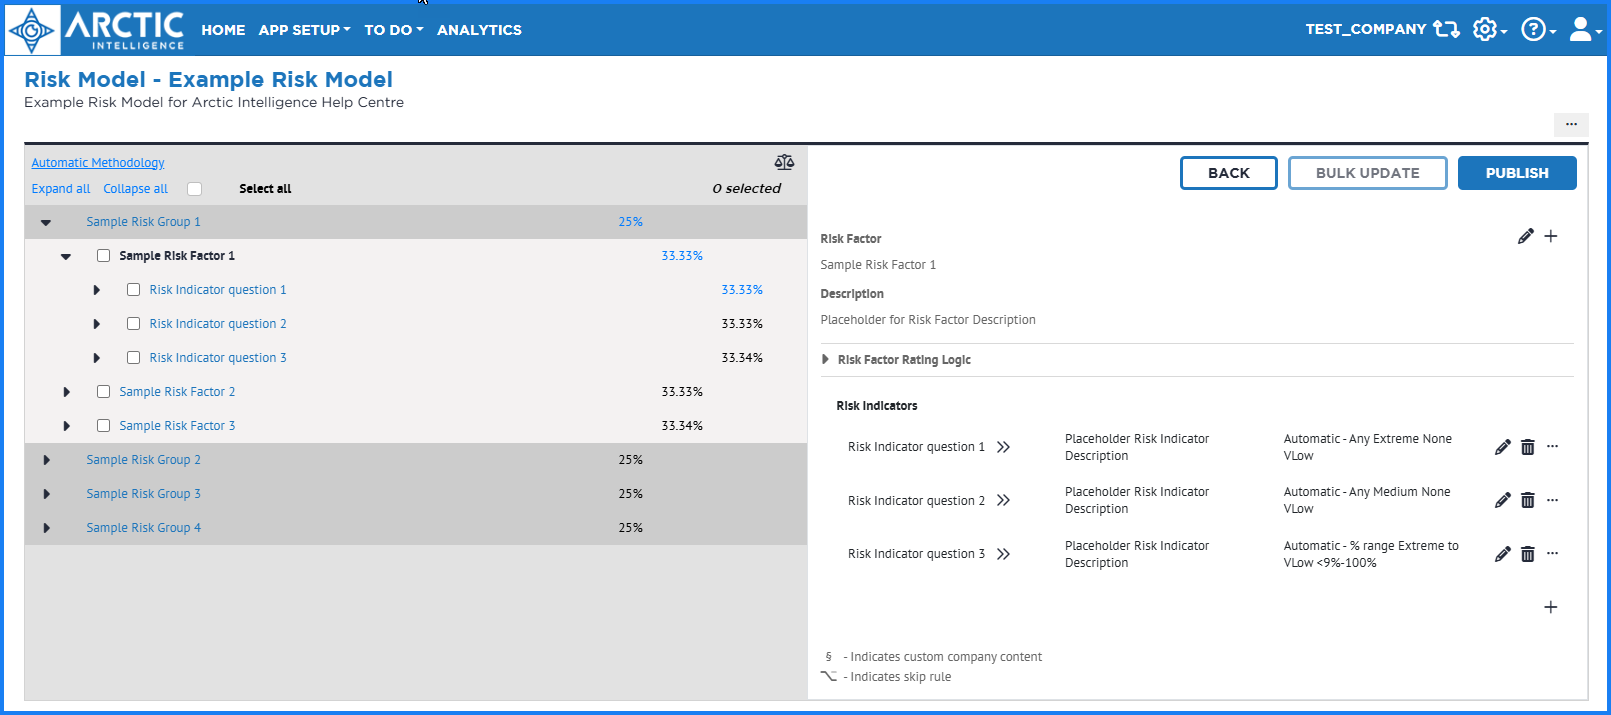Viewport: 1611px width, 715px height.
Task: Expand Sample Risk Group 4
Action: click(47, 528)
